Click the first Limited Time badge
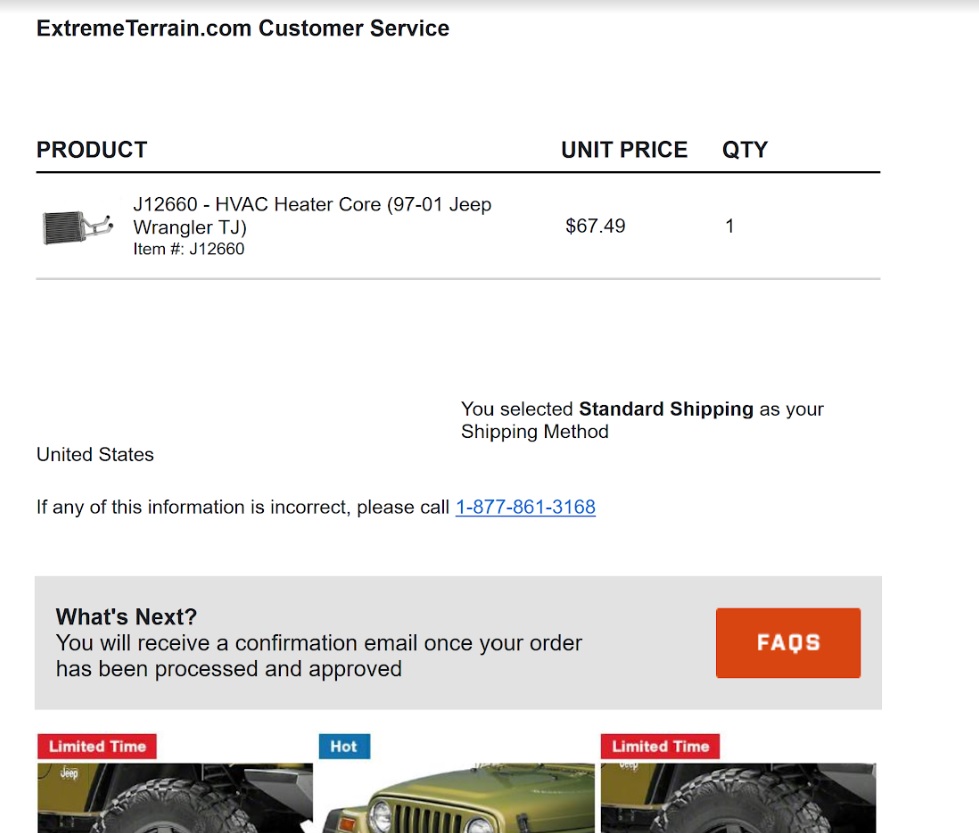This screenshot has width=979, height=833. tap(97, 746)
